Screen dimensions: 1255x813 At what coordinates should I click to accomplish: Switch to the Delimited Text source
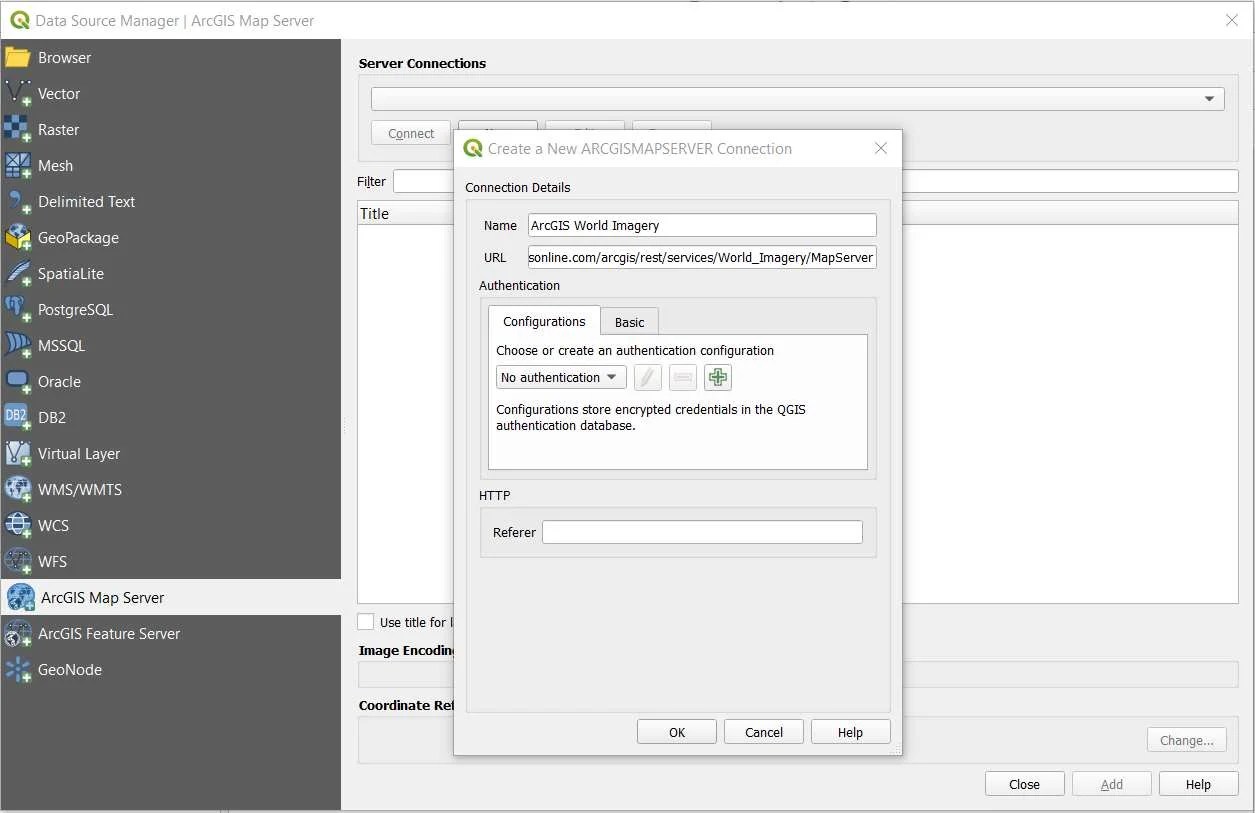pos(87,201)
